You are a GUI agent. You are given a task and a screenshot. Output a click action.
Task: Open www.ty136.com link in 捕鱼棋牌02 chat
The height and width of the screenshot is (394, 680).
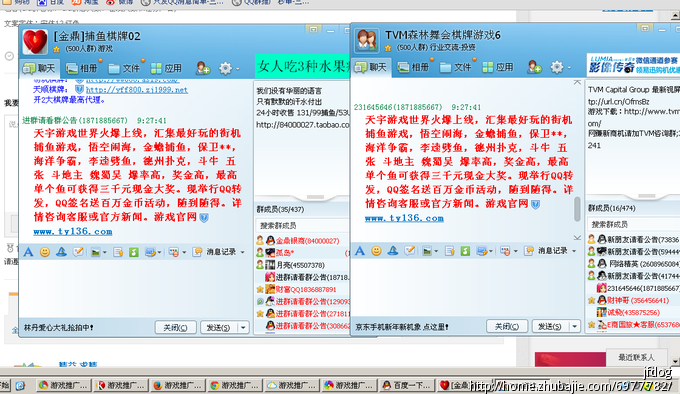(73, 231)
